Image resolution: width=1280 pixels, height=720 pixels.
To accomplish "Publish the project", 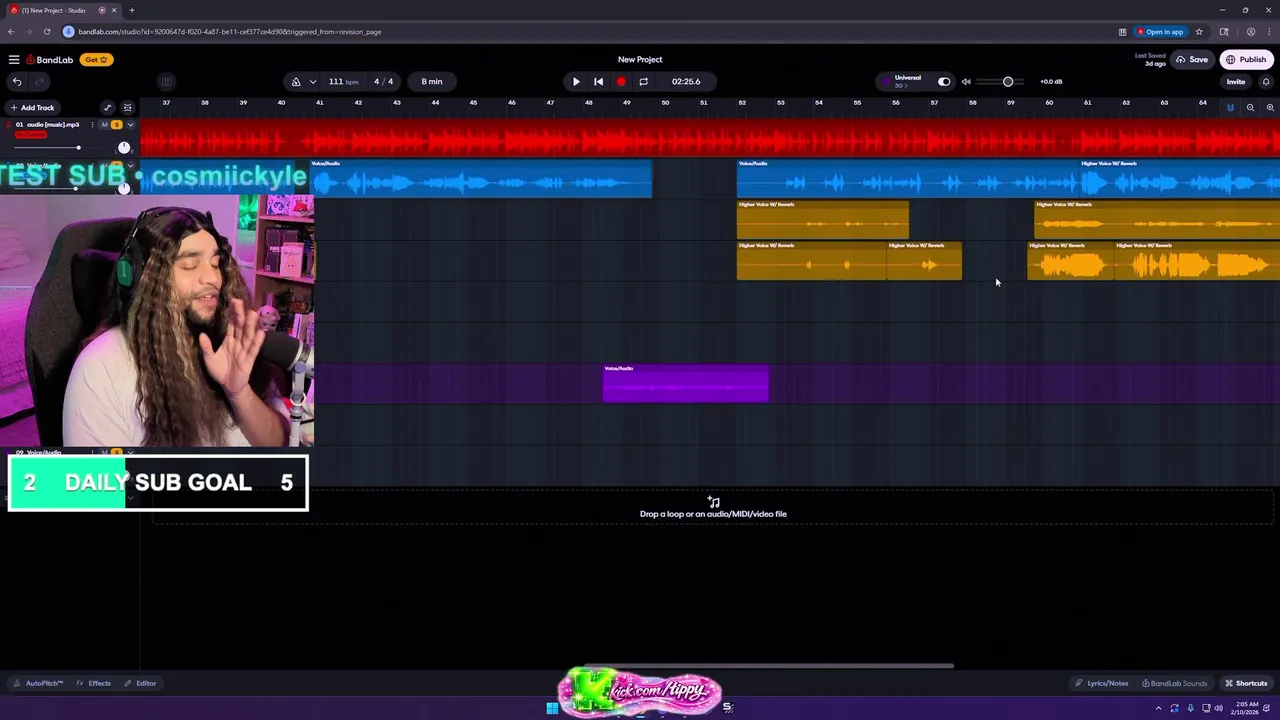I will tap(1246, 60).
